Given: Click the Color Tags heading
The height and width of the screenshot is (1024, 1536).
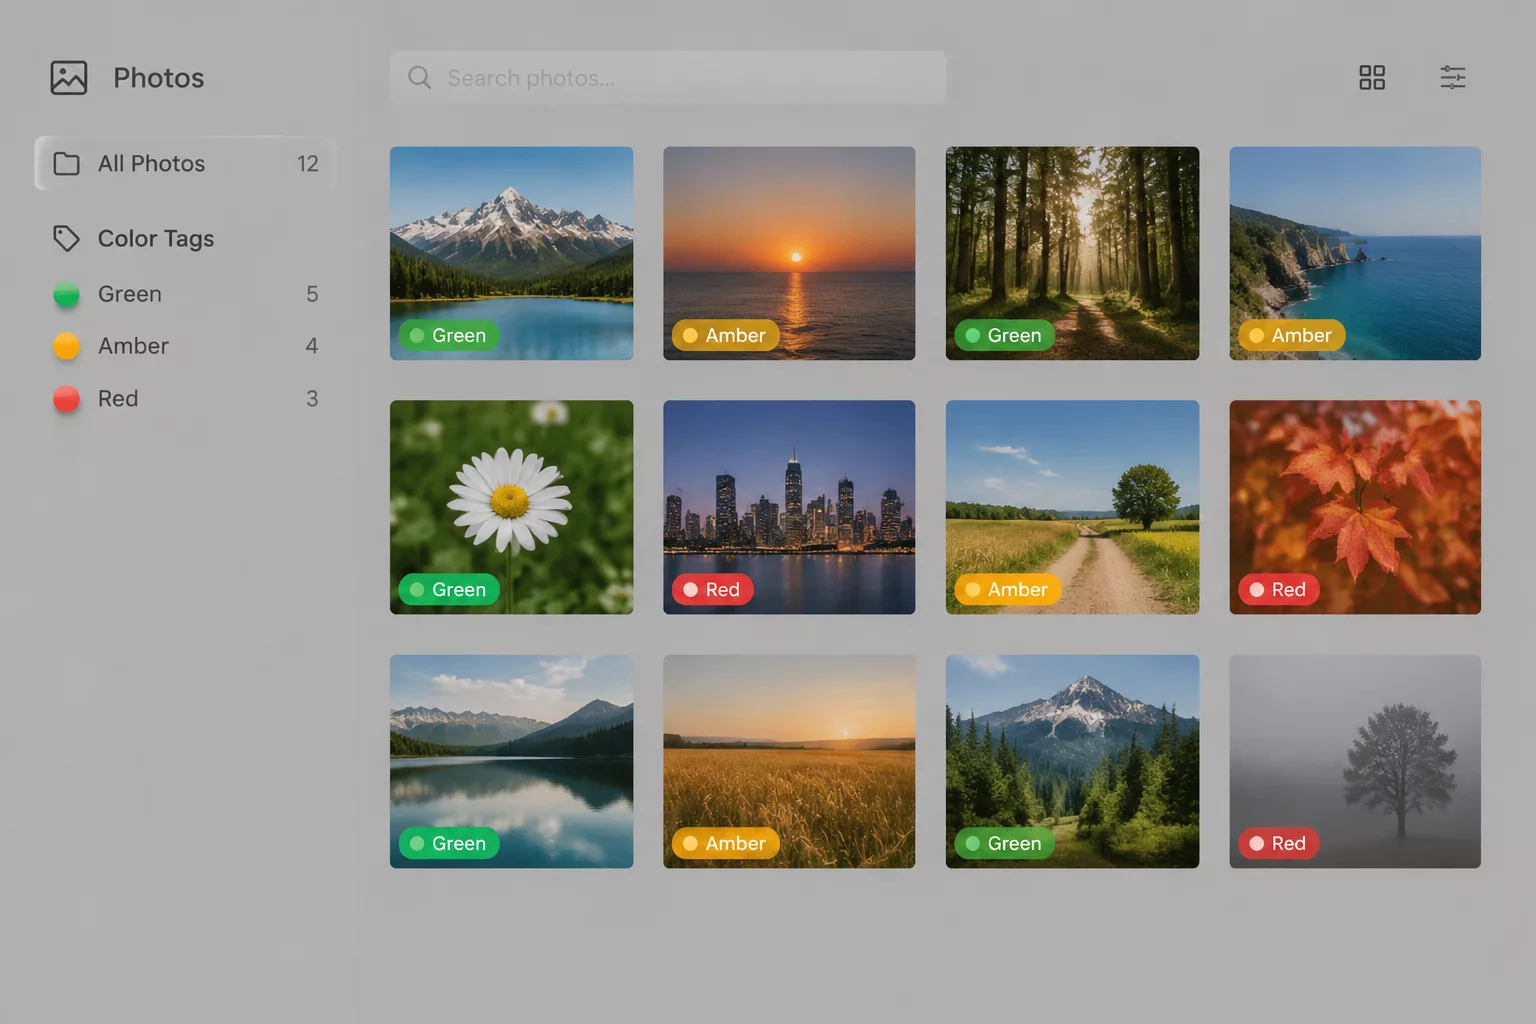Looking at the screenshot, I should click(x=156, y=239).
